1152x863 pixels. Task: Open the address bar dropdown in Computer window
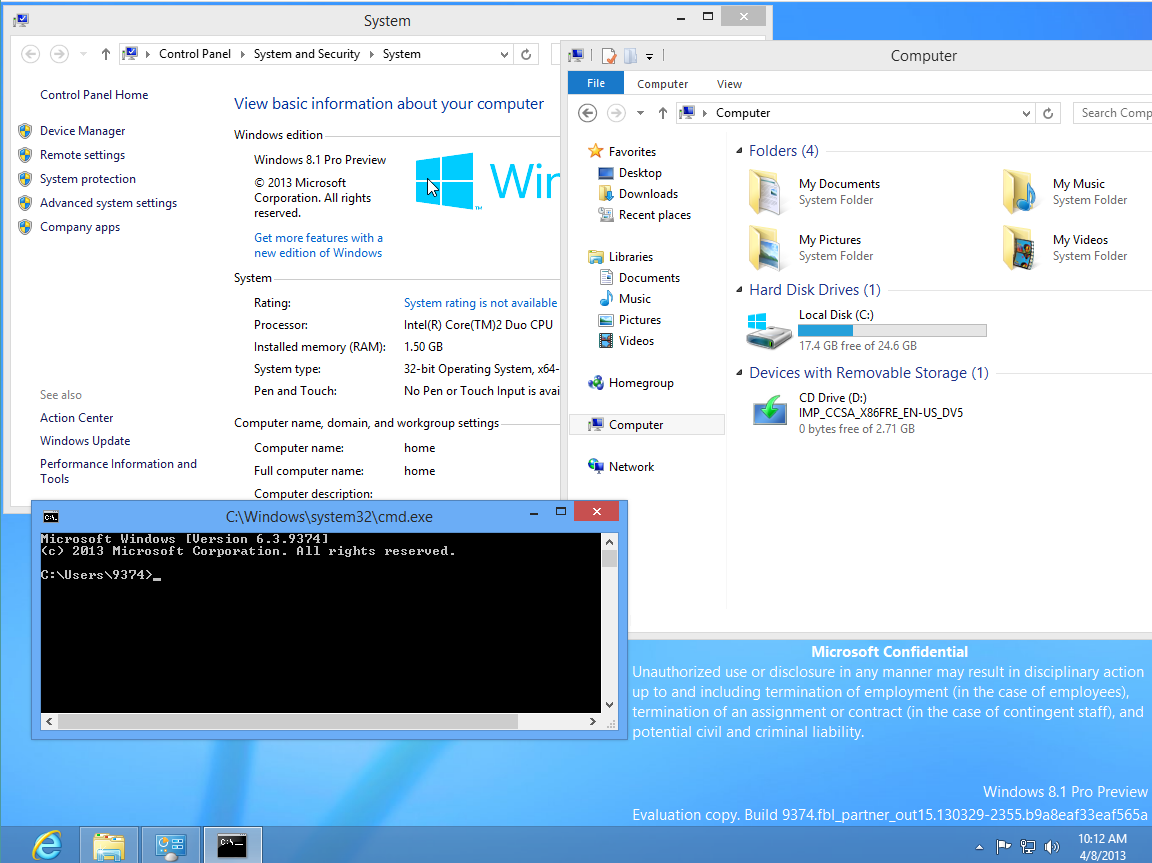pos(1025,113)
